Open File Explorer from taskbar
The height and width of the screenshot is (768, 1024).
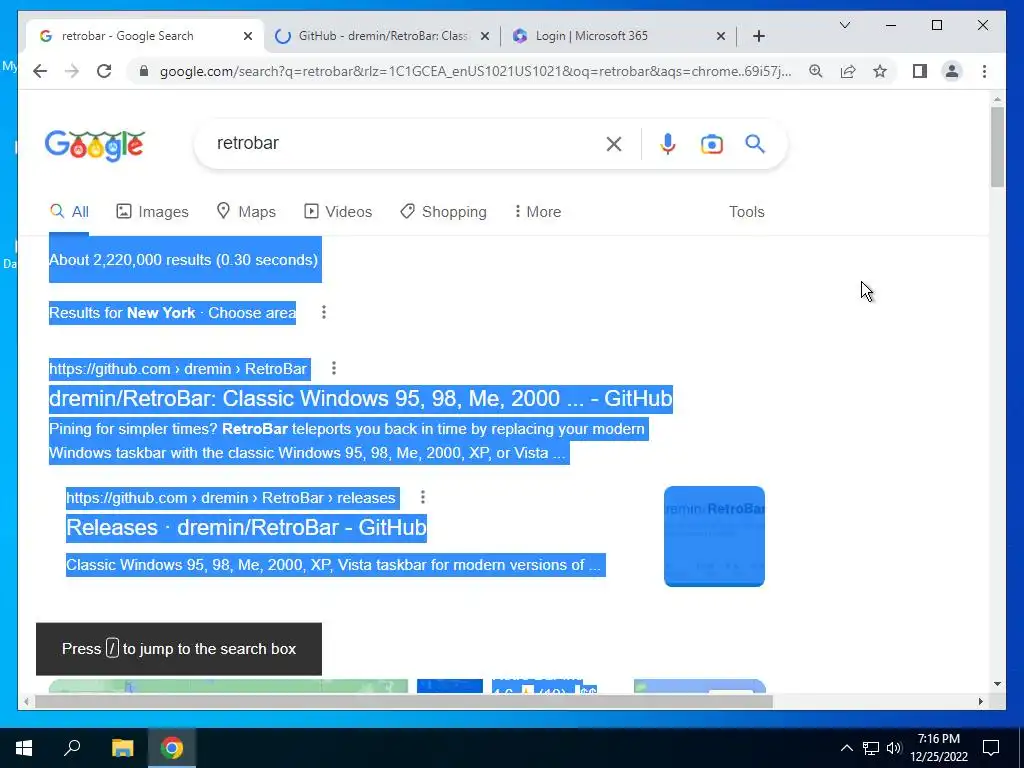click(x=122, y=748)
